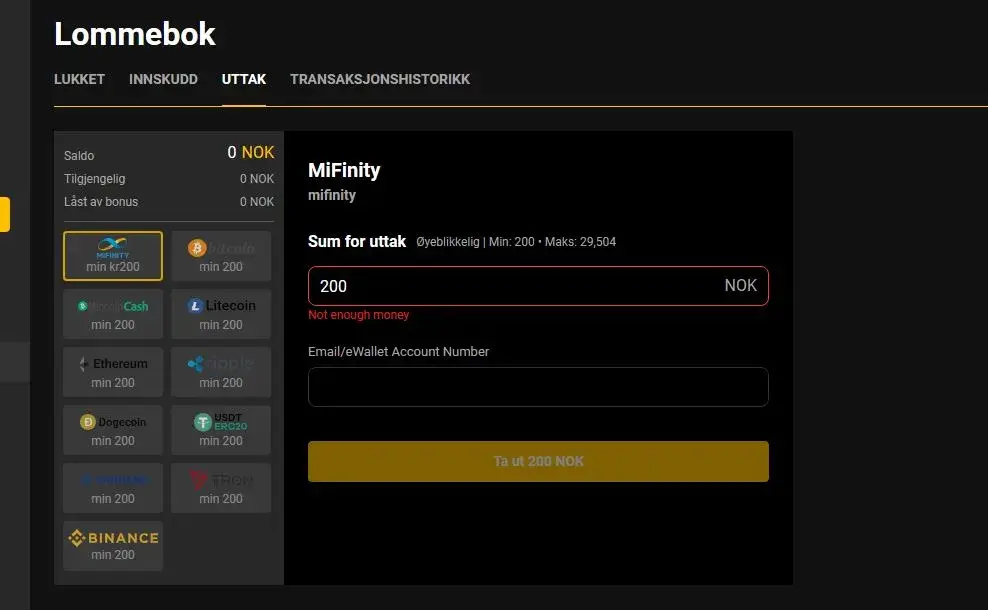
Task: Click the lowercase 'mifinity' subtitle
Action: [332, 195]
